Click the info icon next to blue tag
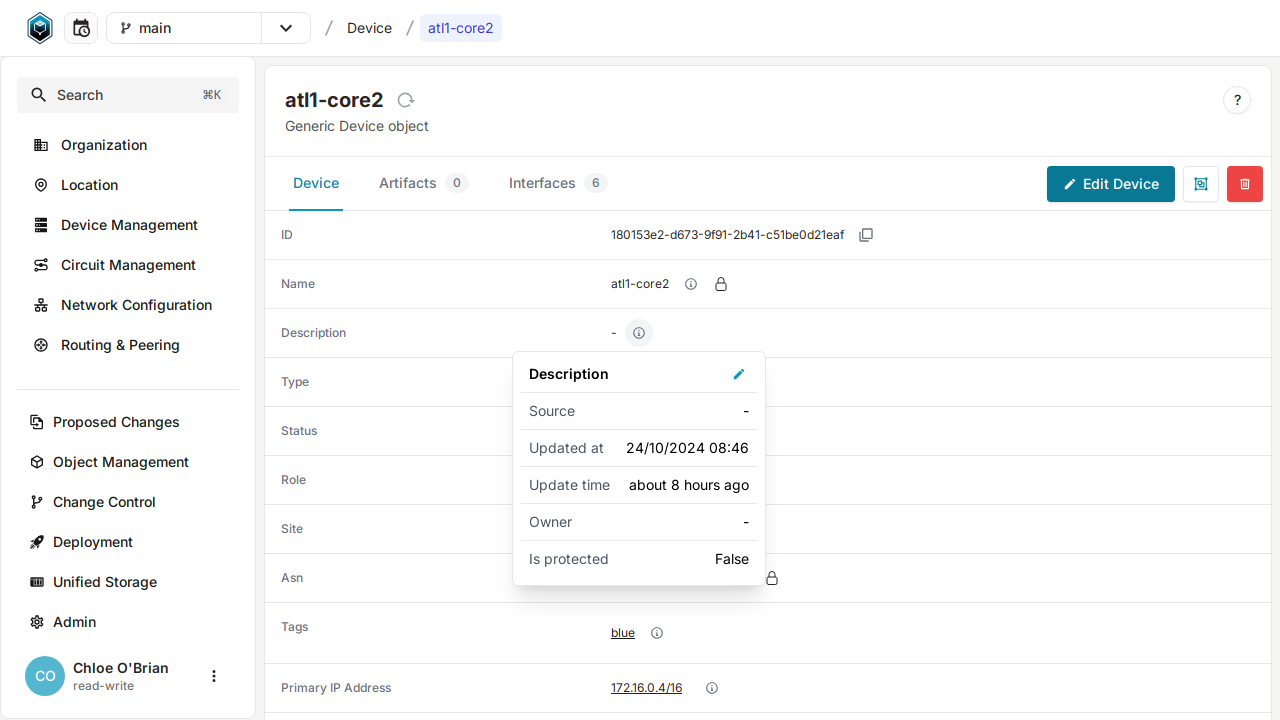 (x=657, y=633)
